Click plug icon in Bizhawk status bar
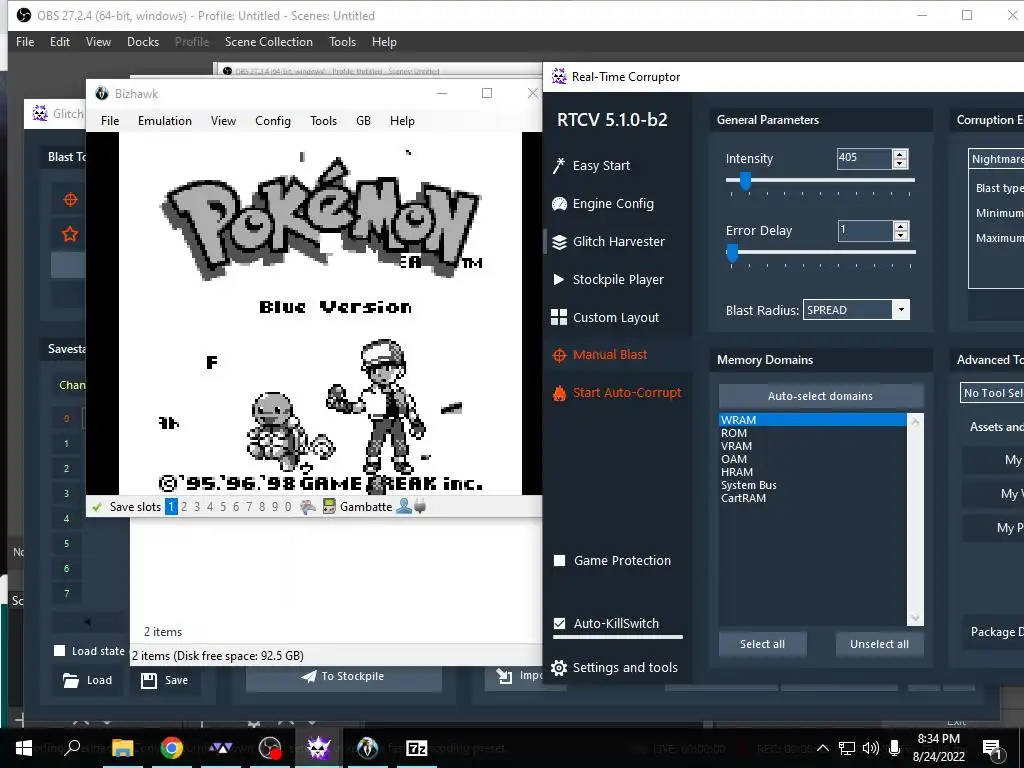 420,507
